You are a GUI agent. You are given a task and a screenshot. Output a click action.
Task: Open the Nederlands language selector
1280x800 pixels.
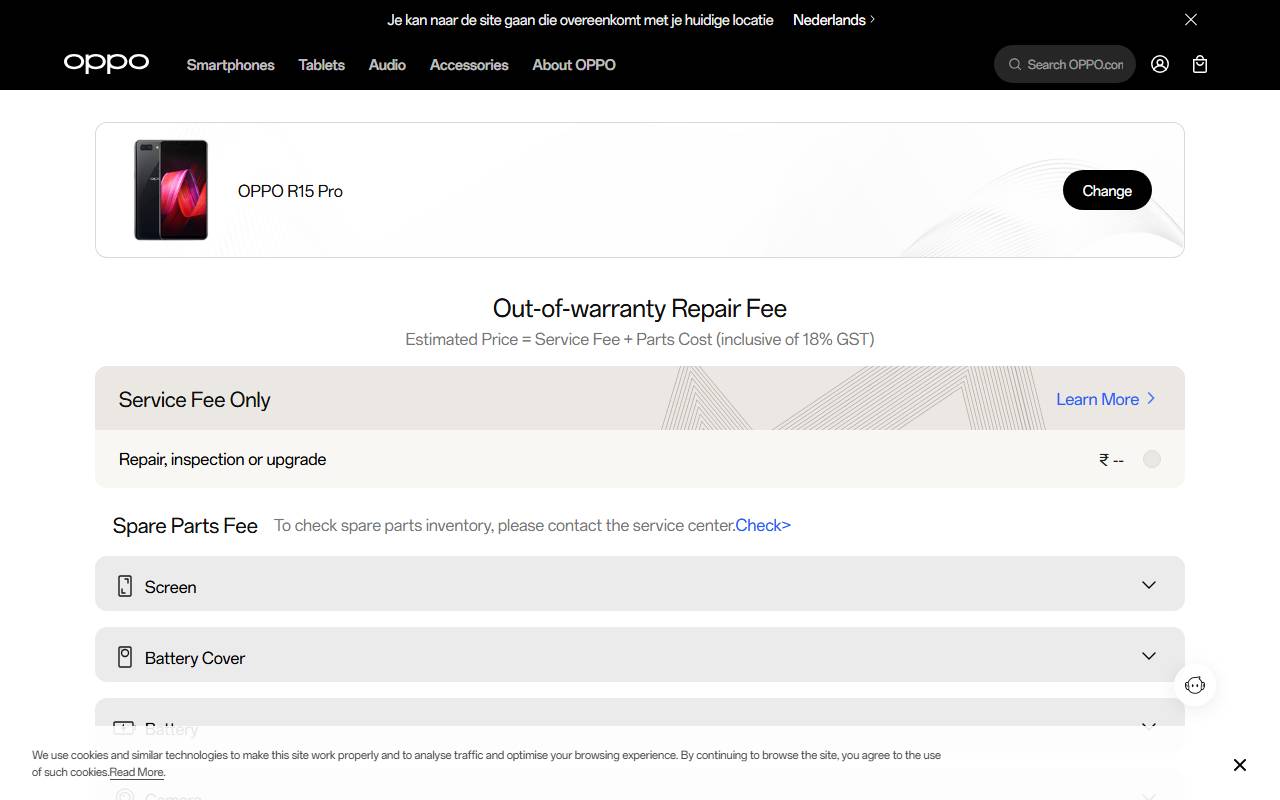click(x=833, y=19)
